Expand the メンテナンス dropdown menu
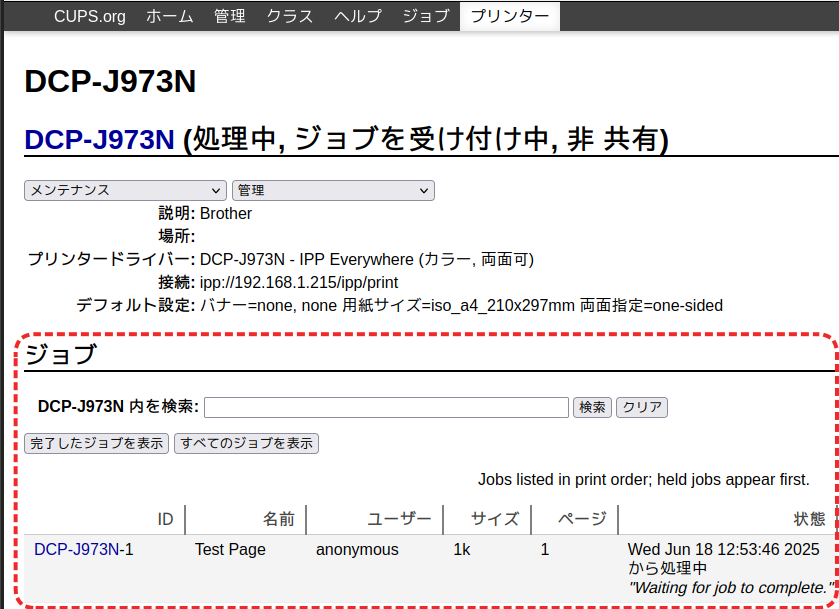The image size is (839, 609). point(126,190)
